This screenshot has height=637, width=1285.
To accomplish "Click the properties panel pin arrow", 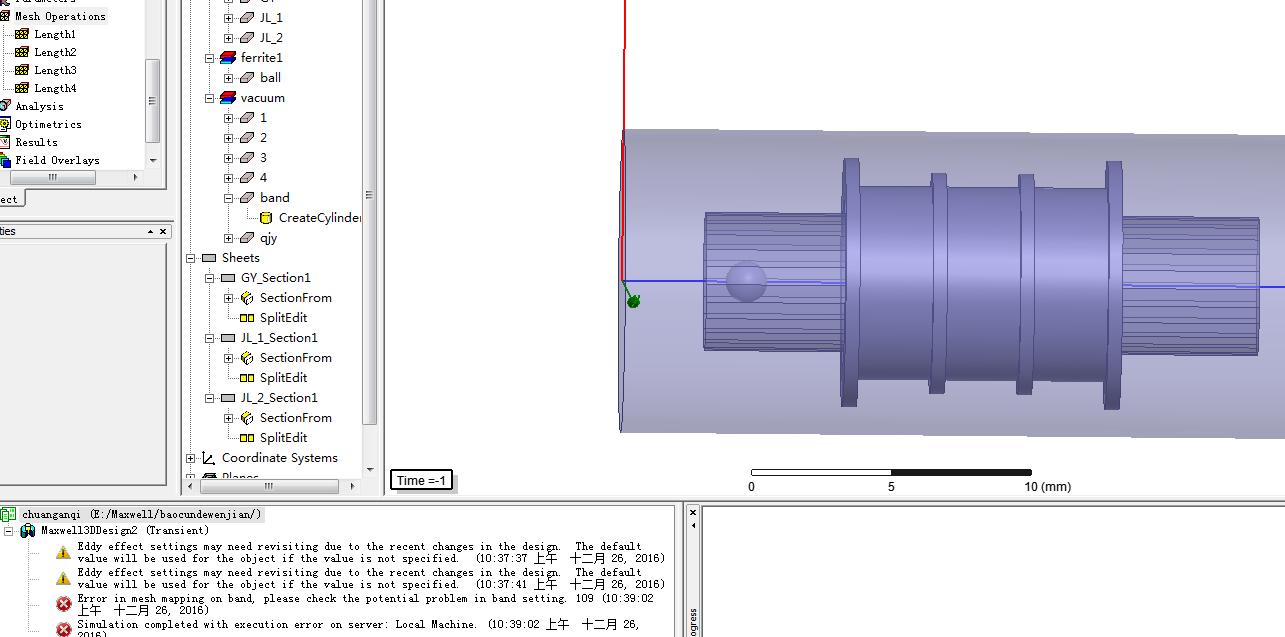I will [151, 231].
